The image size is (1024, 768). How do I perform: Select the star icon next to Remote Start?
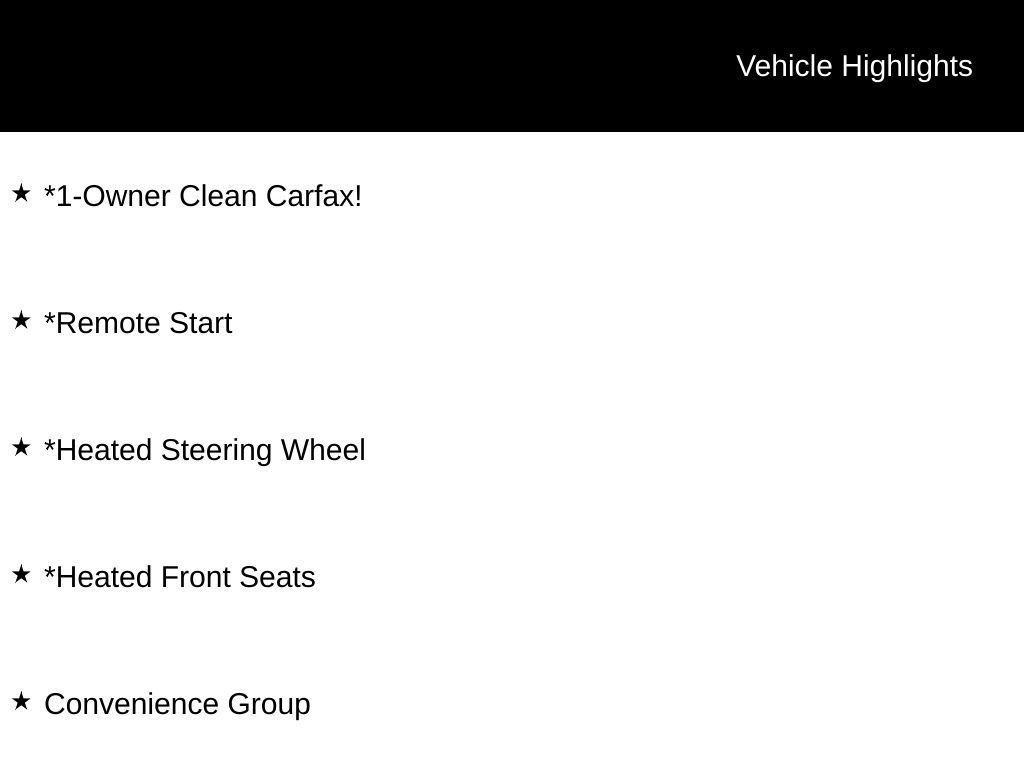[21, 320]
